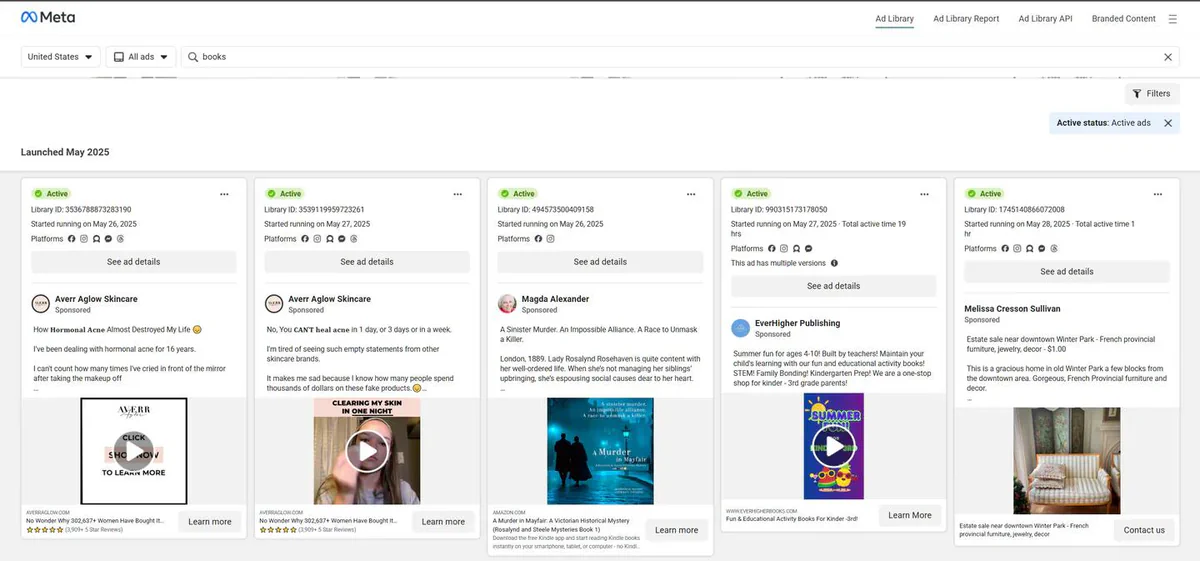The width and height of the screenshot is (1200, 561).
Task: Click the Launched May 2025 heading
Action: (x=65, y=152)
